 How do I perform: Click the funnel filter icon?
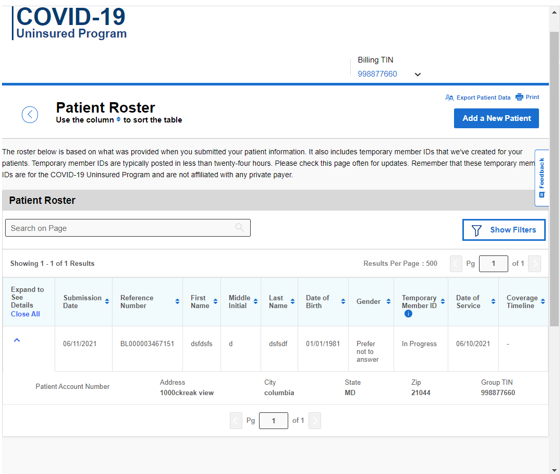(476, 230)
